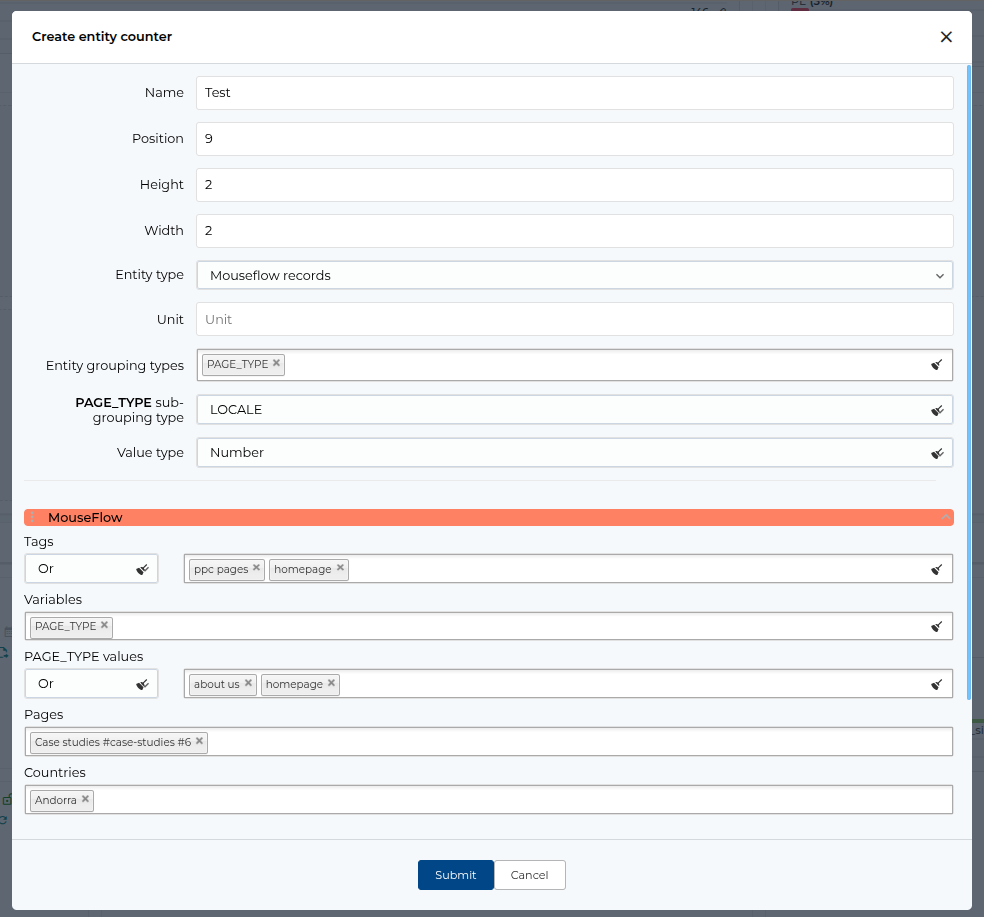
Task: Clear Entity grouping types using the brush icon
Action: 937,364
